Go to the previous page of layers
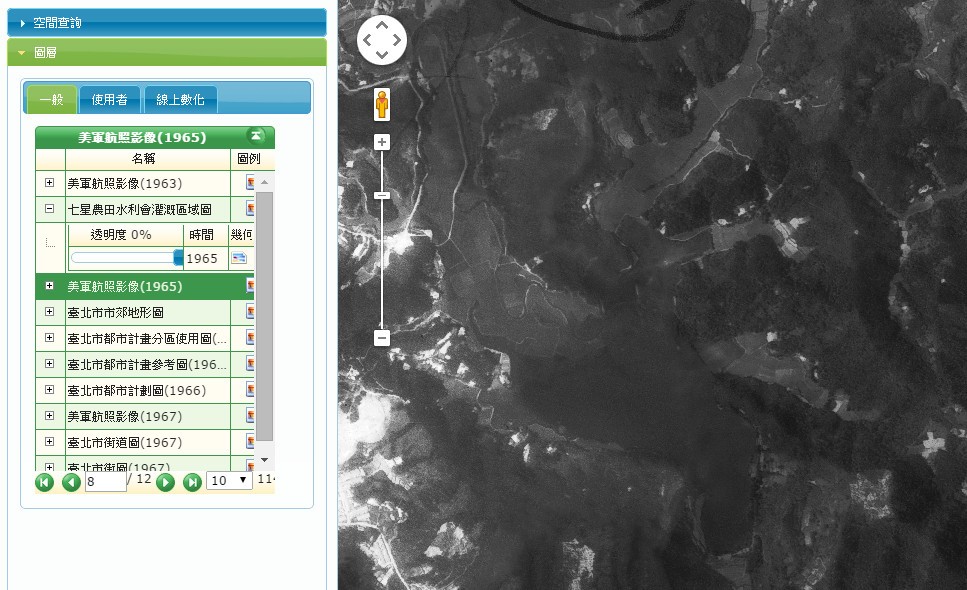 [71, 482]
